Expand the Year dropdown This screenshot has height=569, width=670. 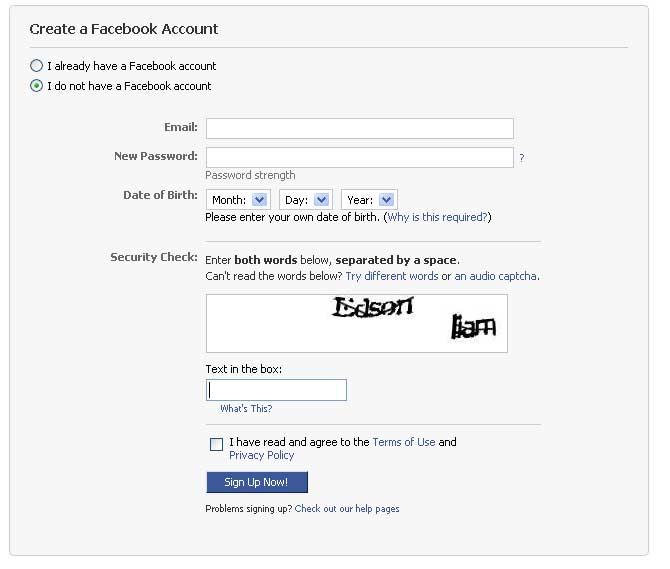369,199
